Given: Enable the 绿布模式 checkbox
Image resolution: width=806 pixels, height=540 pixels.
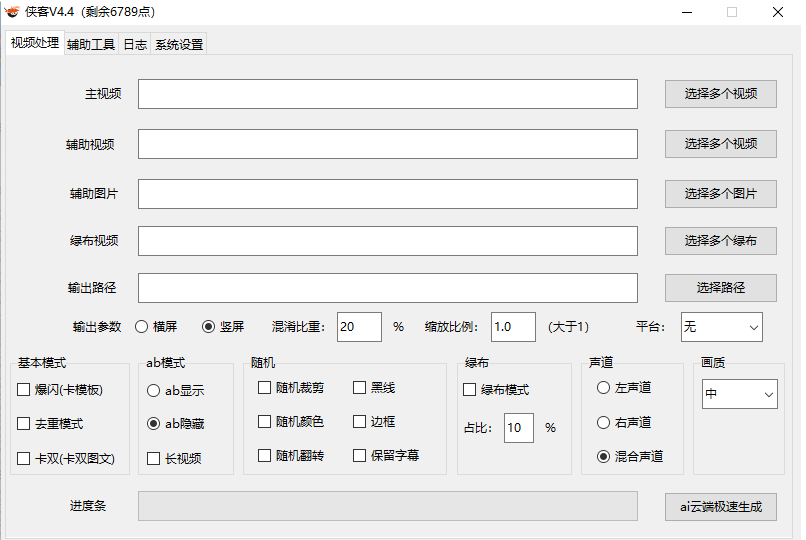Looking at the screenshot, I should pyautogui.click(x=470, y=390).
